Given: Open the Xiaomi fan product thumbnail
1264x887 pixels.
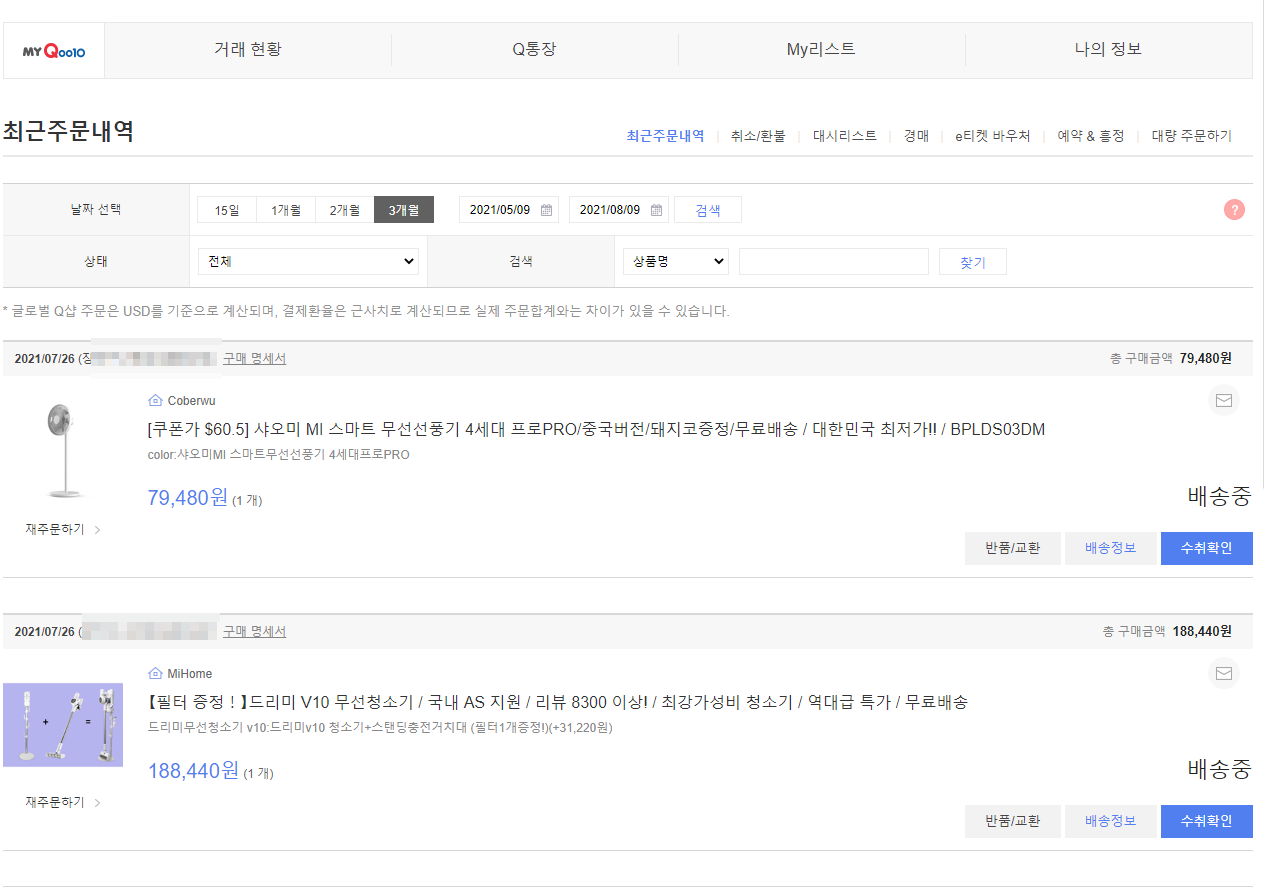Looking at the screenshot, I should [x=65, y=450].
